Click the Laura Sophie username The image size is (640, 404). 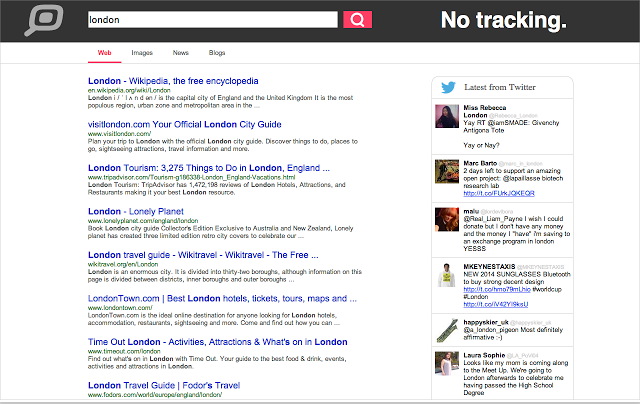tap(484, 355)
